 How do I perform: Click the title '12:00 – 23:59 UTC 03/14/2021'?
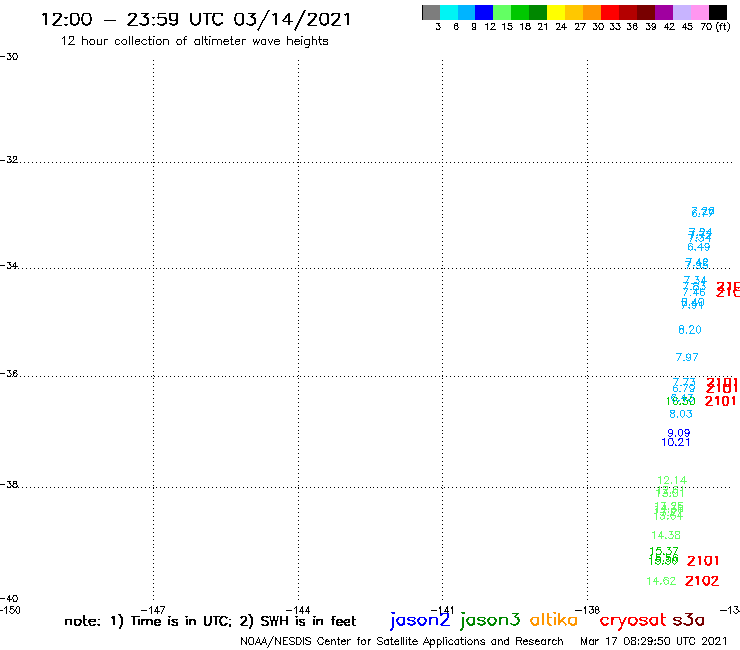click(x=196, y=20)
